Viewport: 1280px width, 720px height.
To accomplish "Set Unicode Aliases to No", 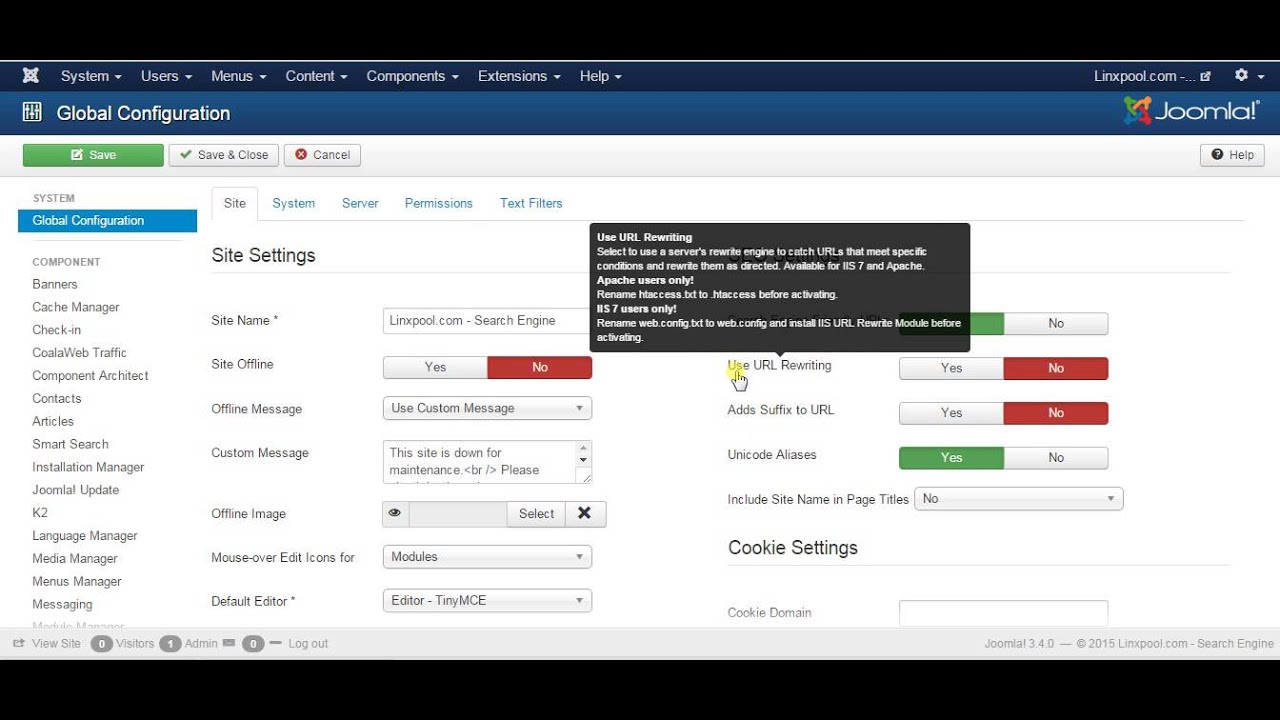I will click(1056, 458).
